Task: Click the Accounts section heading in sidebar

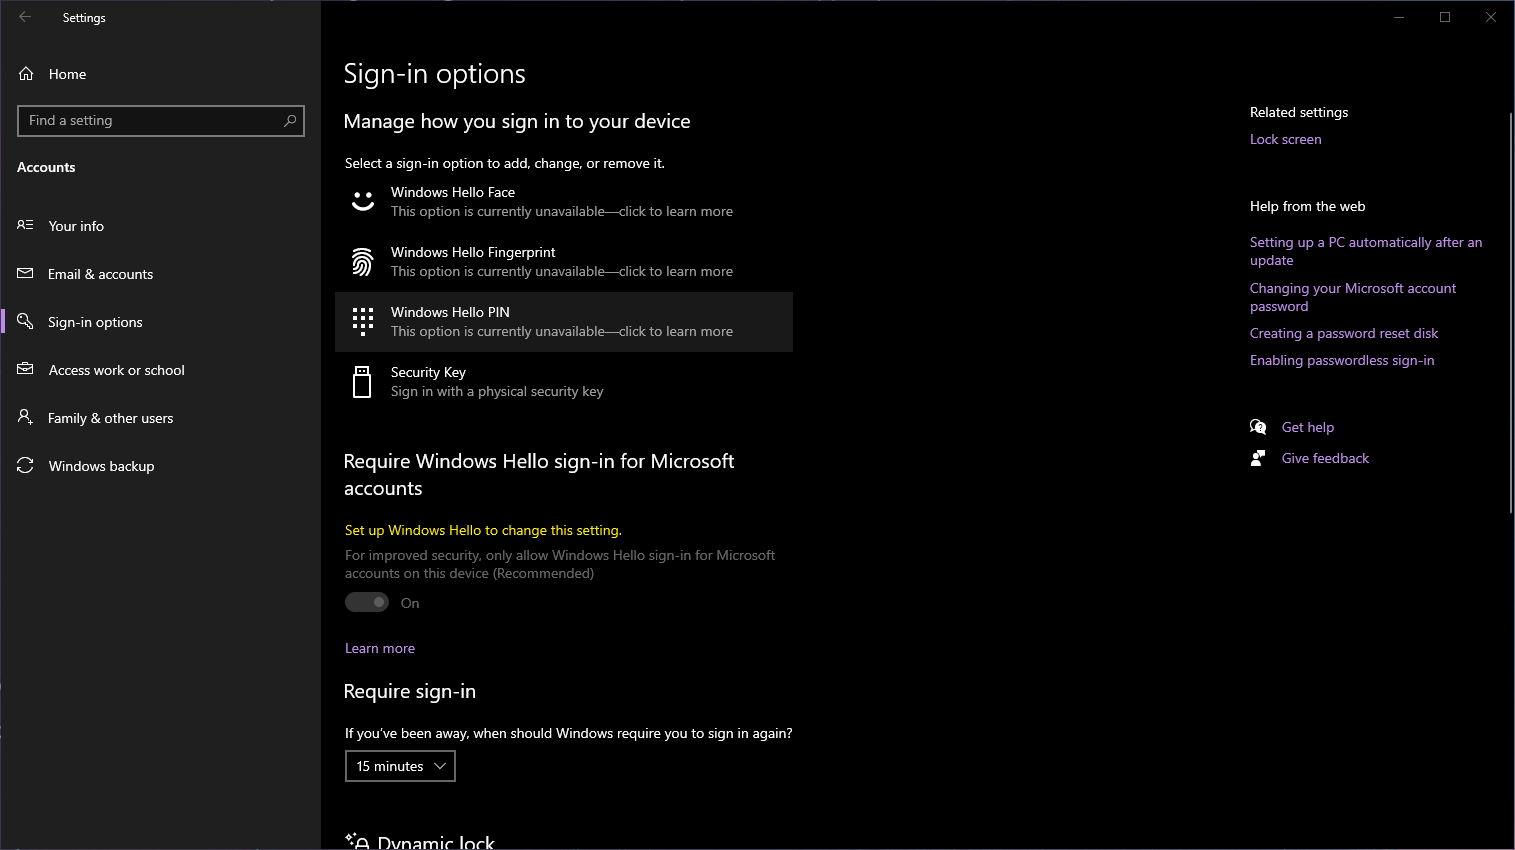Action: click(46, 167)
